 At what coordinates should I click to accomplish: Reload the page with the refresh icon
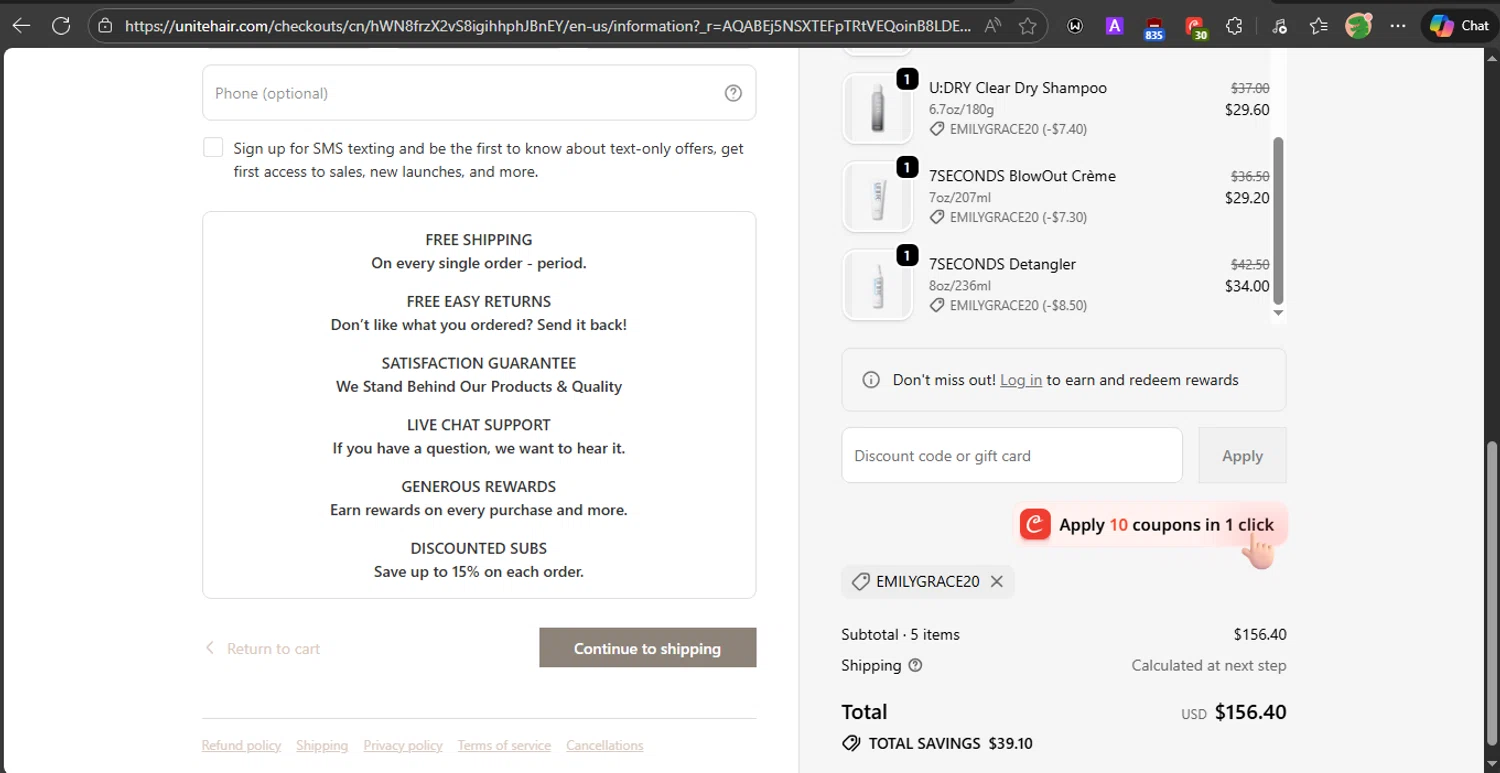[61, 26]
